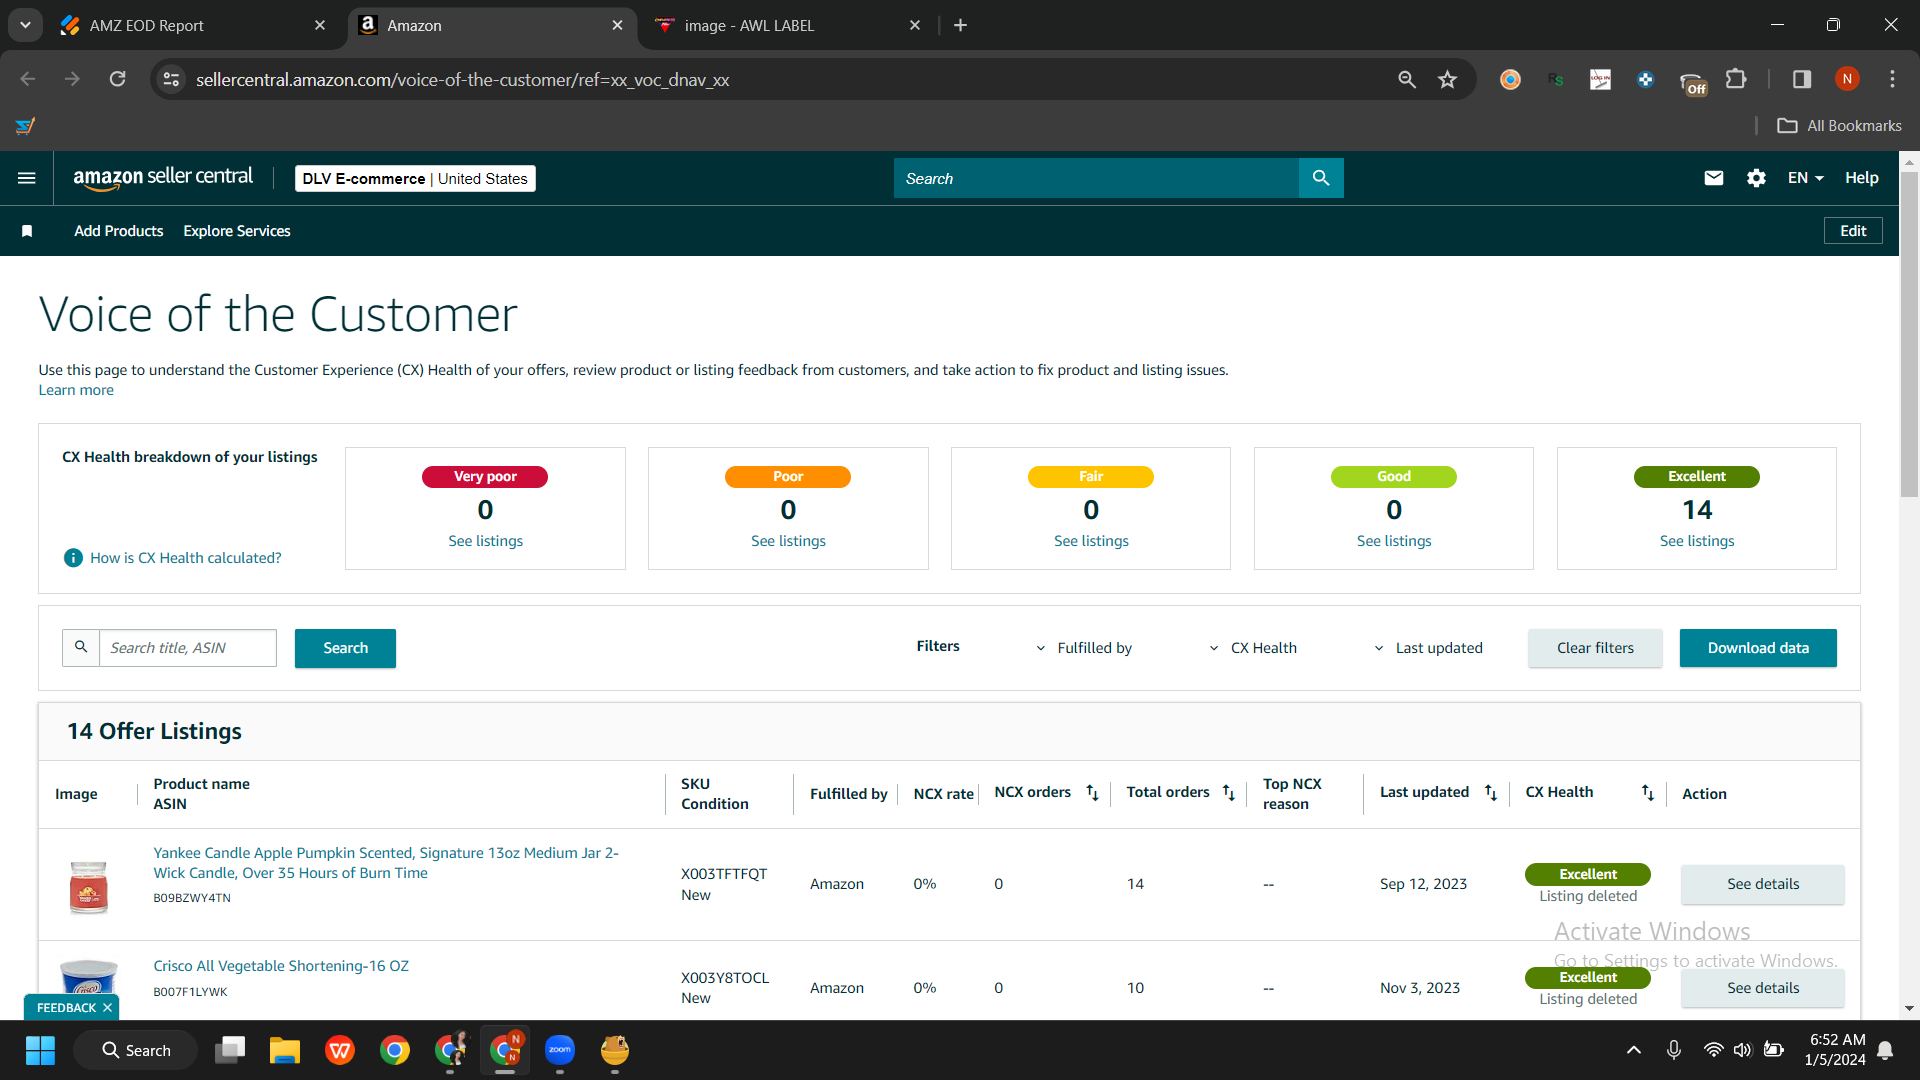Click the bookmark flag icon

click(27, 231)
